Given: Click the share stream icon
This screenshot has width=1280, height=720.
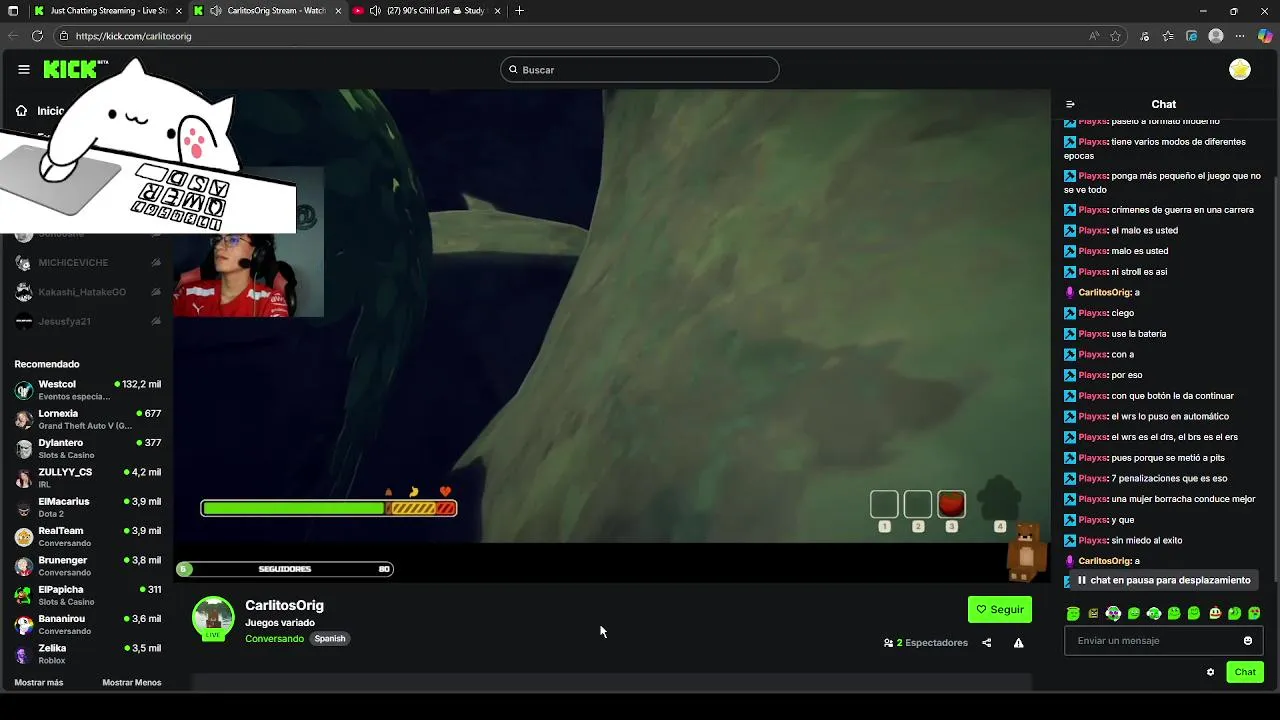Looking at the screenshot, I should pyautogui.click(x=987, y=643).
